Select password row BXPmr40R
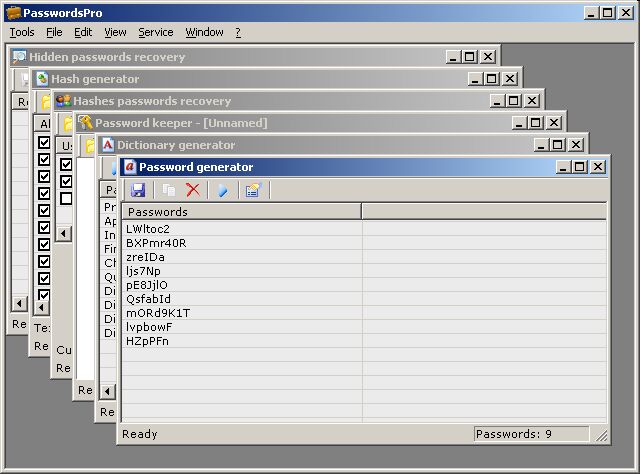Viewport: 640px width, 474px height. 242,243
